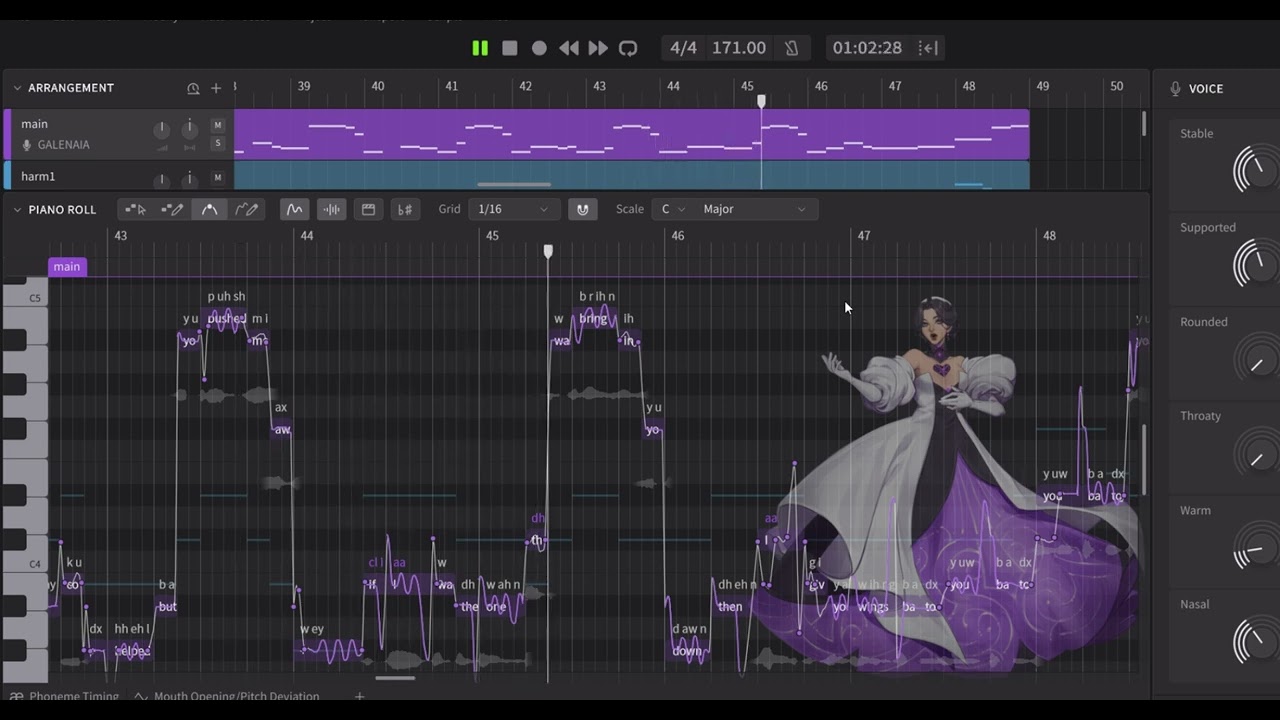Viewport: 1280px width, 720px height.
Task: Select the purple main group label
Action: point(67,267)
